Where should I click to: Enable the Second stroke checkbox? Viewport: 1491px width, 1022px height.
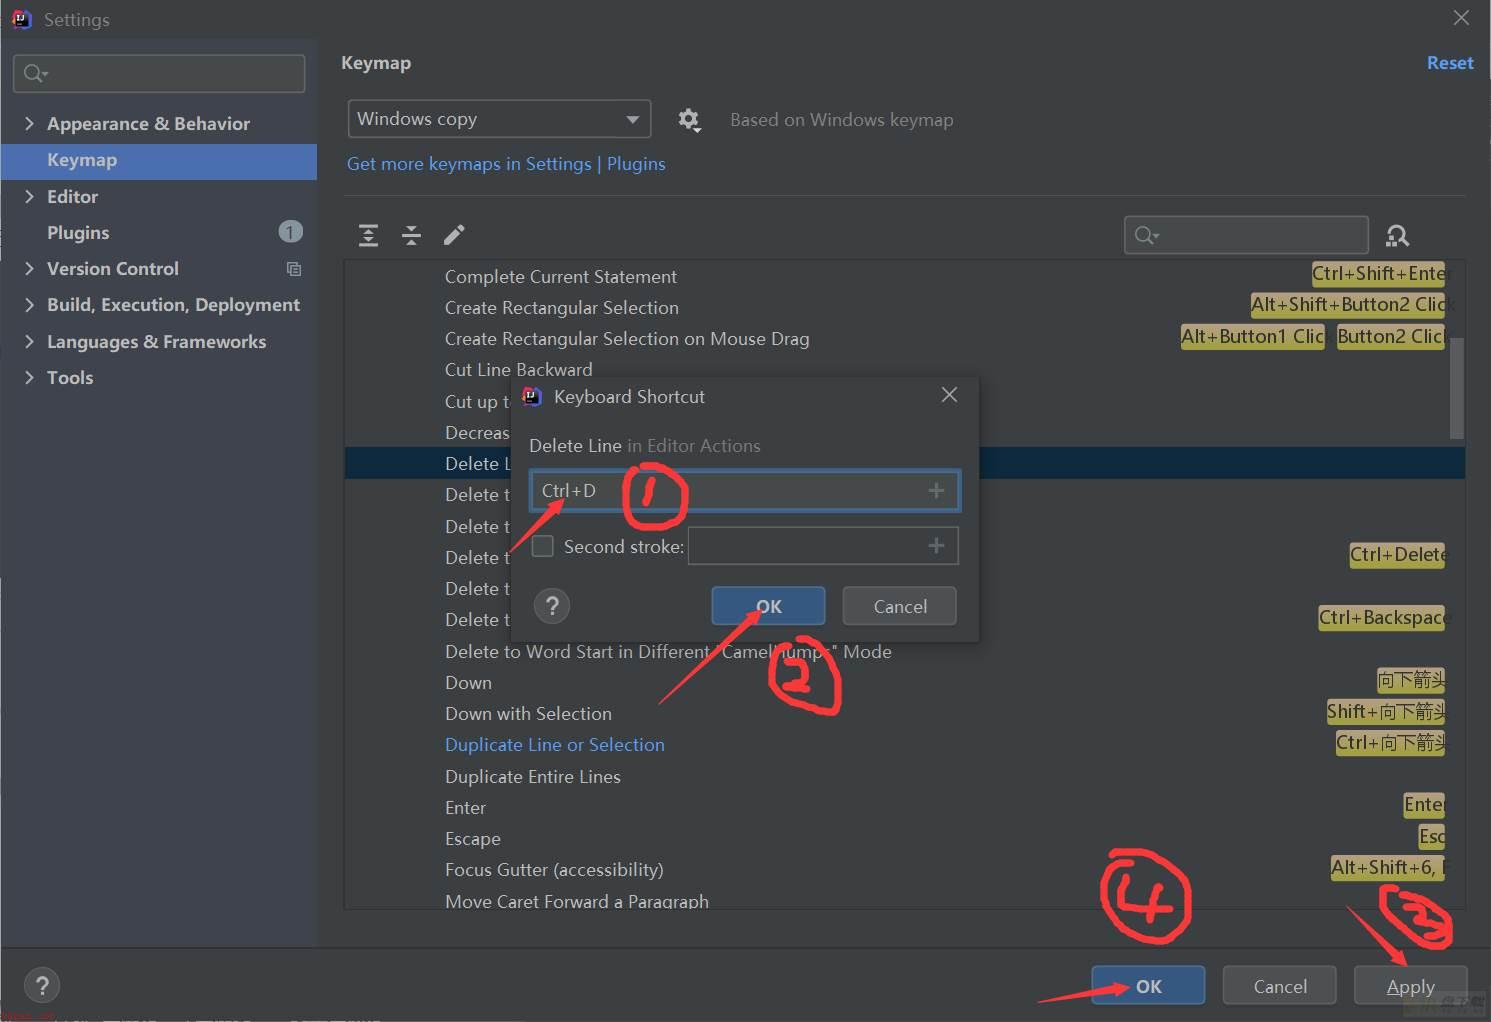(543, 546)
